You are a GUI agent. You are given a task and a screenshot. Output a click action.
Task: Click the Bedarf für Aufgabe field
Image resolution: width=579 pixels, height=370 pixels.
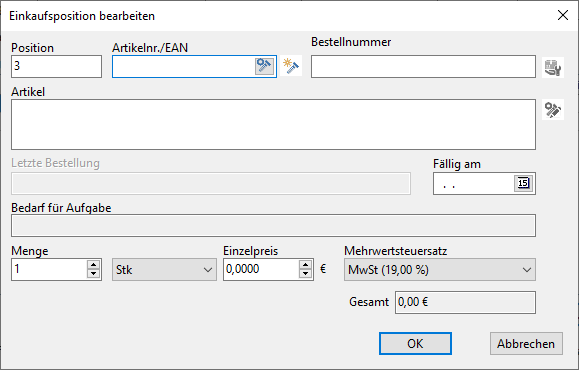point(273,226)
